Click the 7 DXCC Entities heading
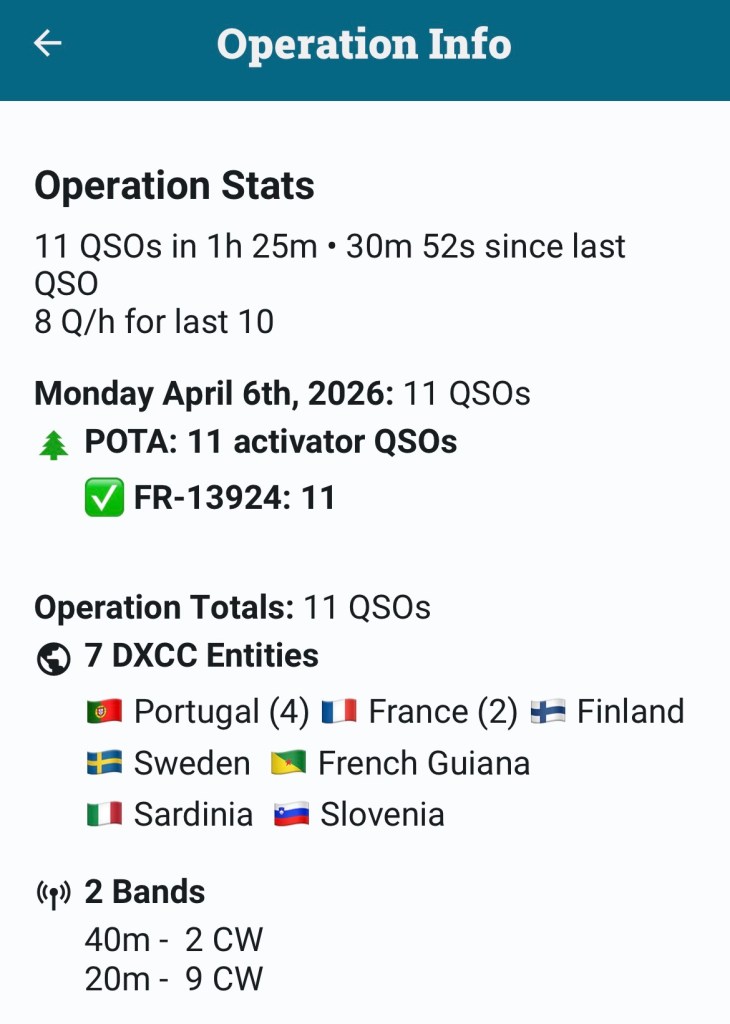Image resolution: width=730 pixels, height=1024 pixels. [202, 656]
